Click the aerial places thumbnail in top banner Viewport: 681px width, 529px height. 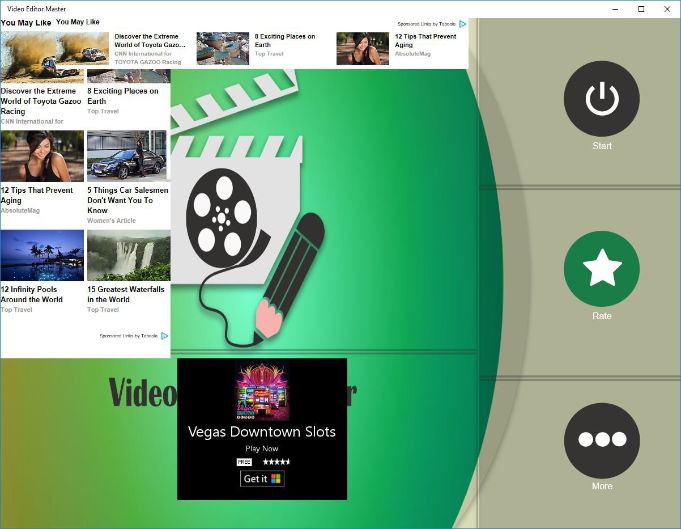(223, 48)
